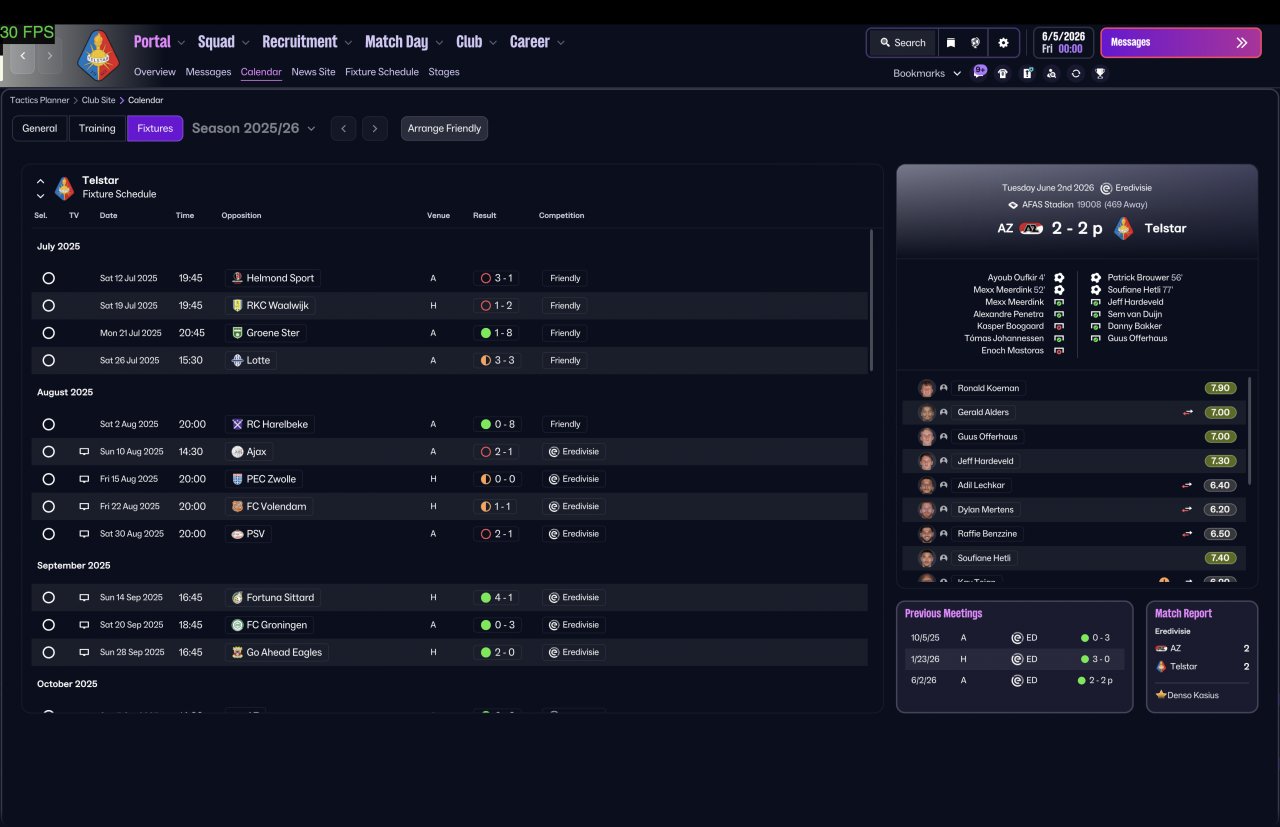The image size is (1280, 827).
Task: Select the FC Volendam fixture radio
Action: [x=48, y=507]
